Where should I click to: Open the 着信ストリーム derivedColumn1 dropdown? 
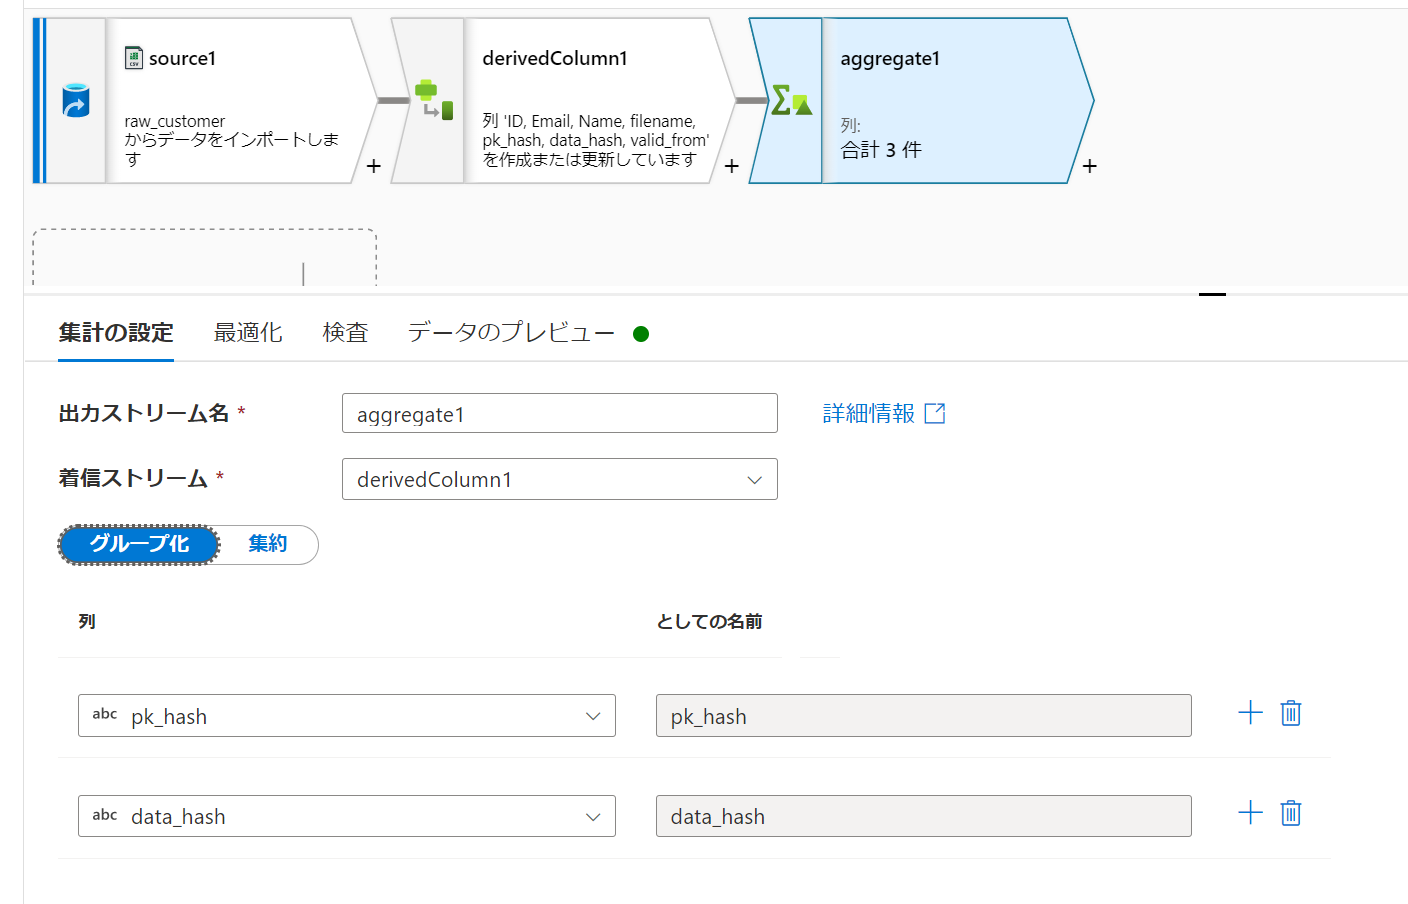point(559,479)
